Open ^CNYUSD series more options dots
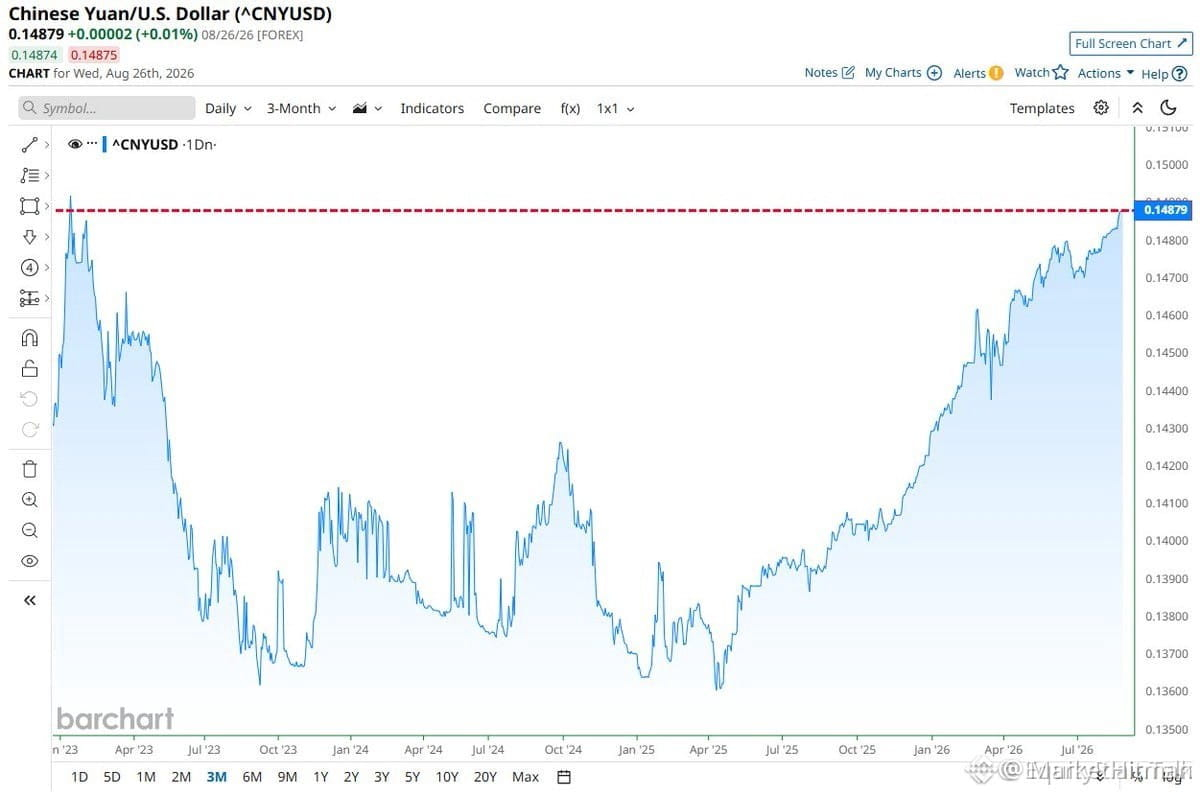The height and width of the screenshot is (795, 1200). click(x=92, y=144)
